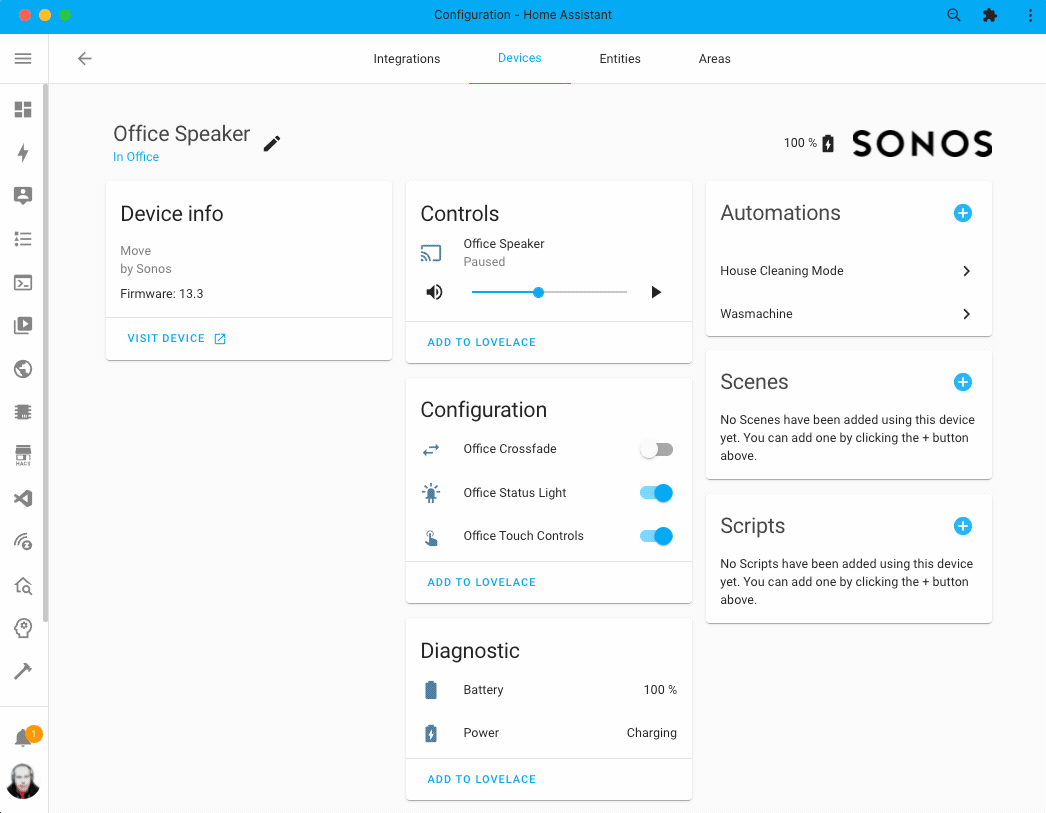Enable the Office Crossfade toggle
Screen dimensions: 1046x813
[x=656, y=449]
